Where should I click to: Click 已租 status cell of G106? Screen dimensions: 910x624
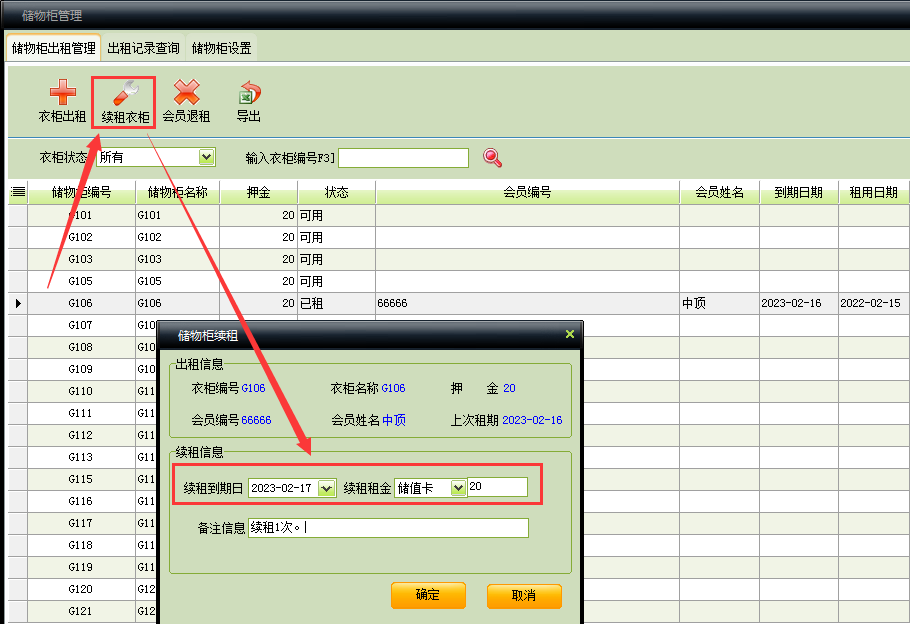337,304
